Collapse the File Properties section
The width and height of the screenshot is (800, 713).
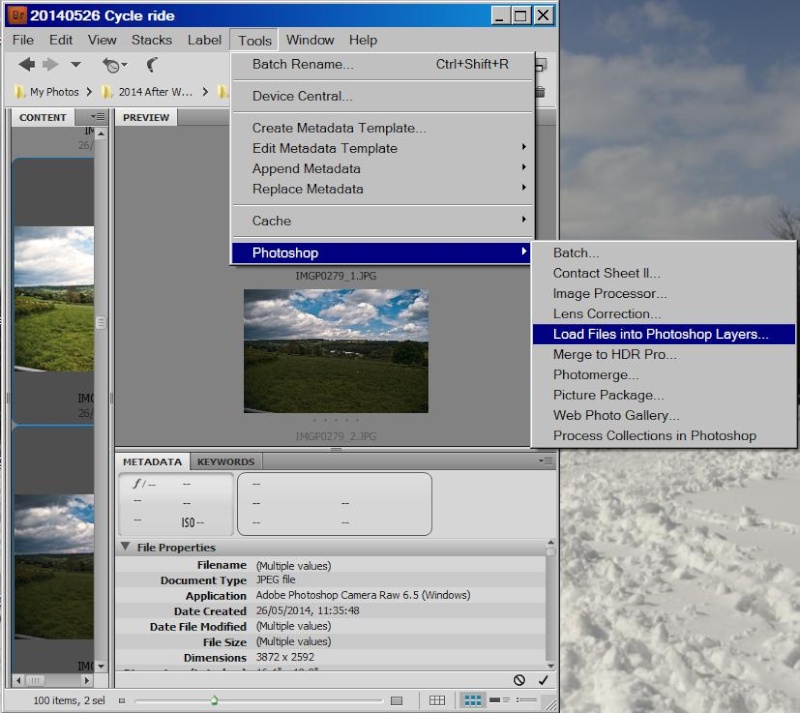coord(126,547)
